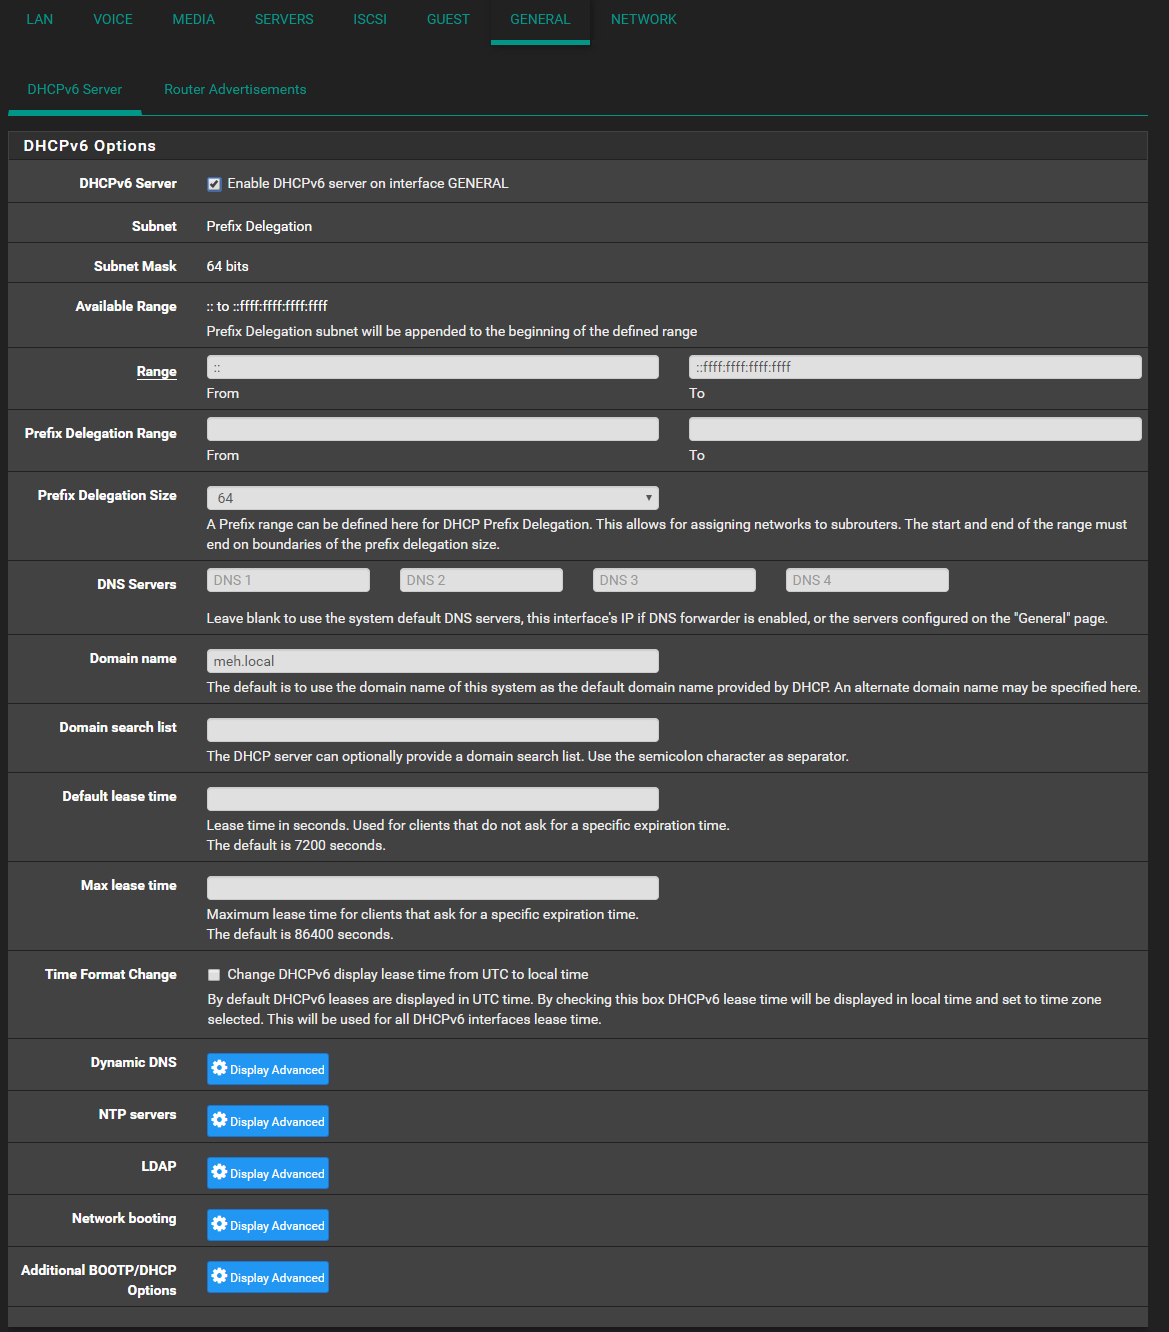Click gear icon for Additional BOOTP/DHCP Options
The height and width of the screenshot is (1332, 1169).
(220, 1276)
